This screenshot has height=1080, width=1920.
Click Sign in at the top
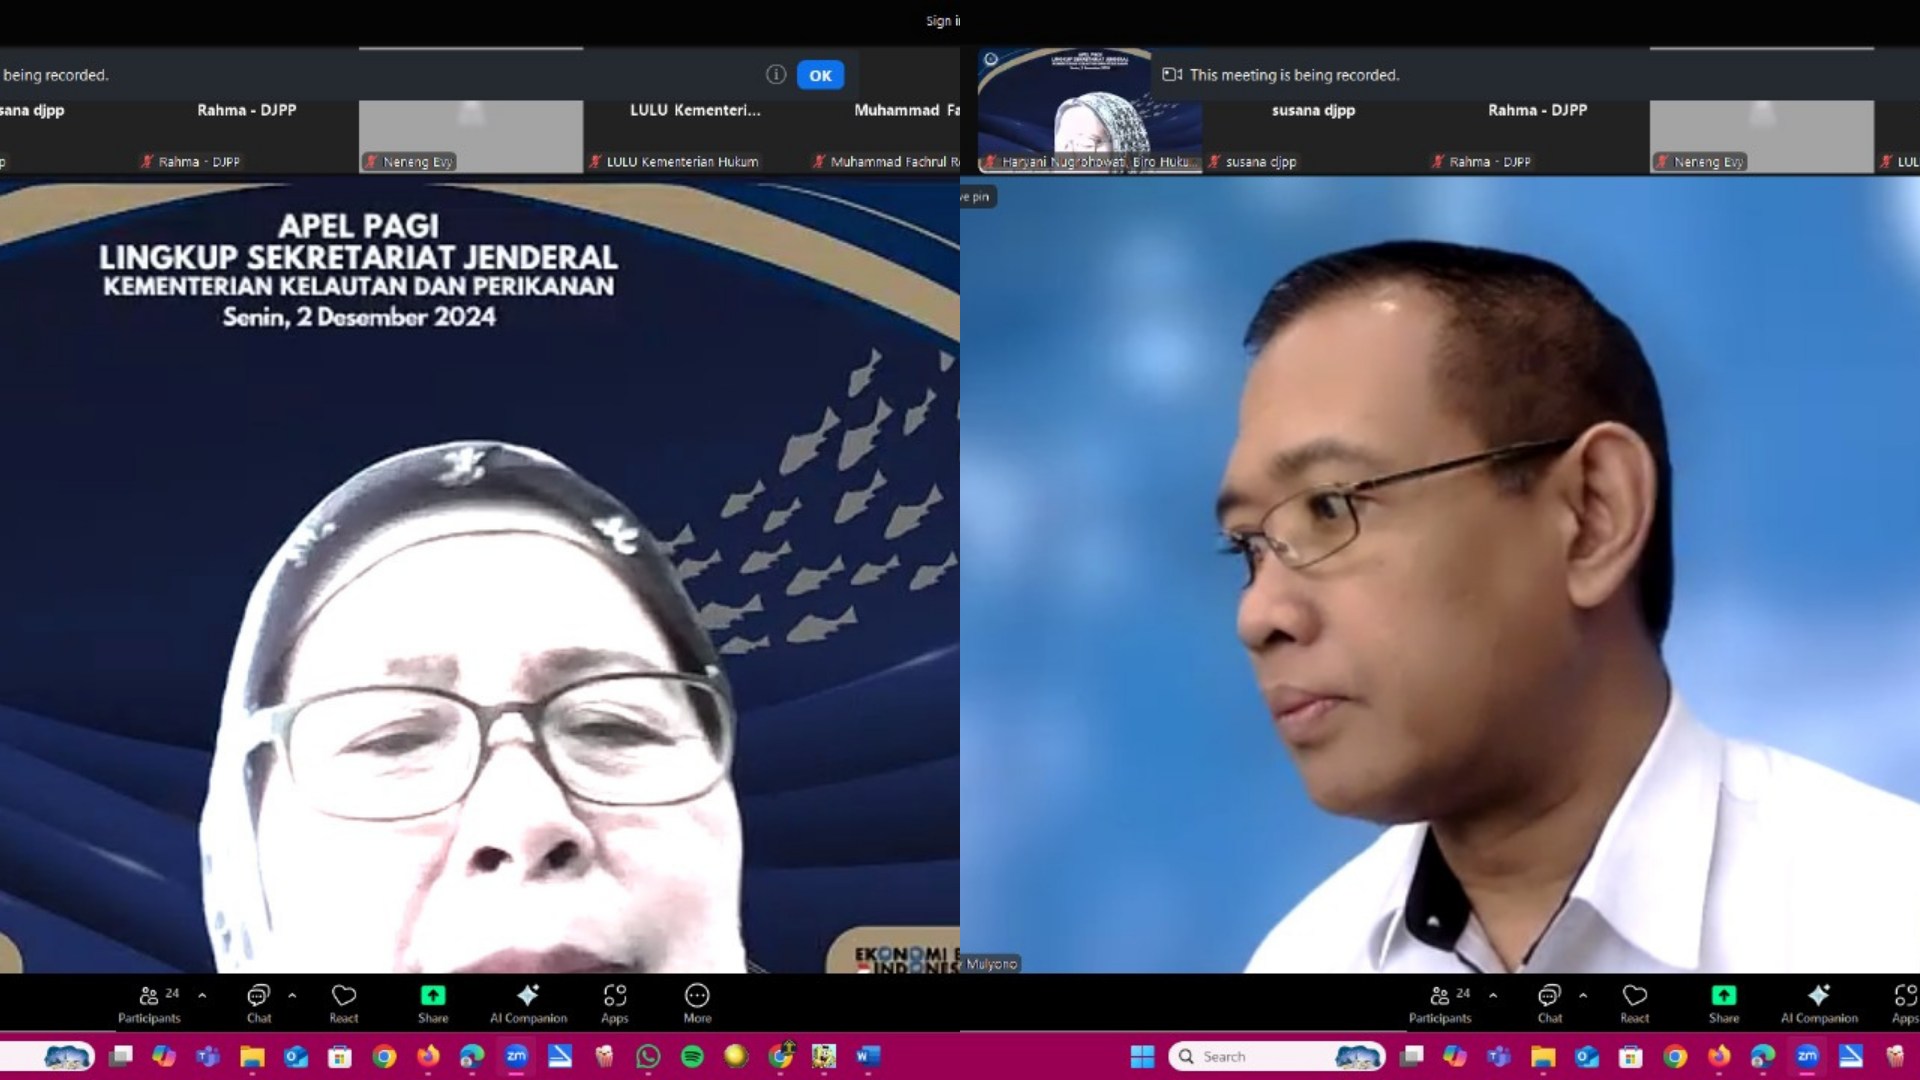[942, 21]
